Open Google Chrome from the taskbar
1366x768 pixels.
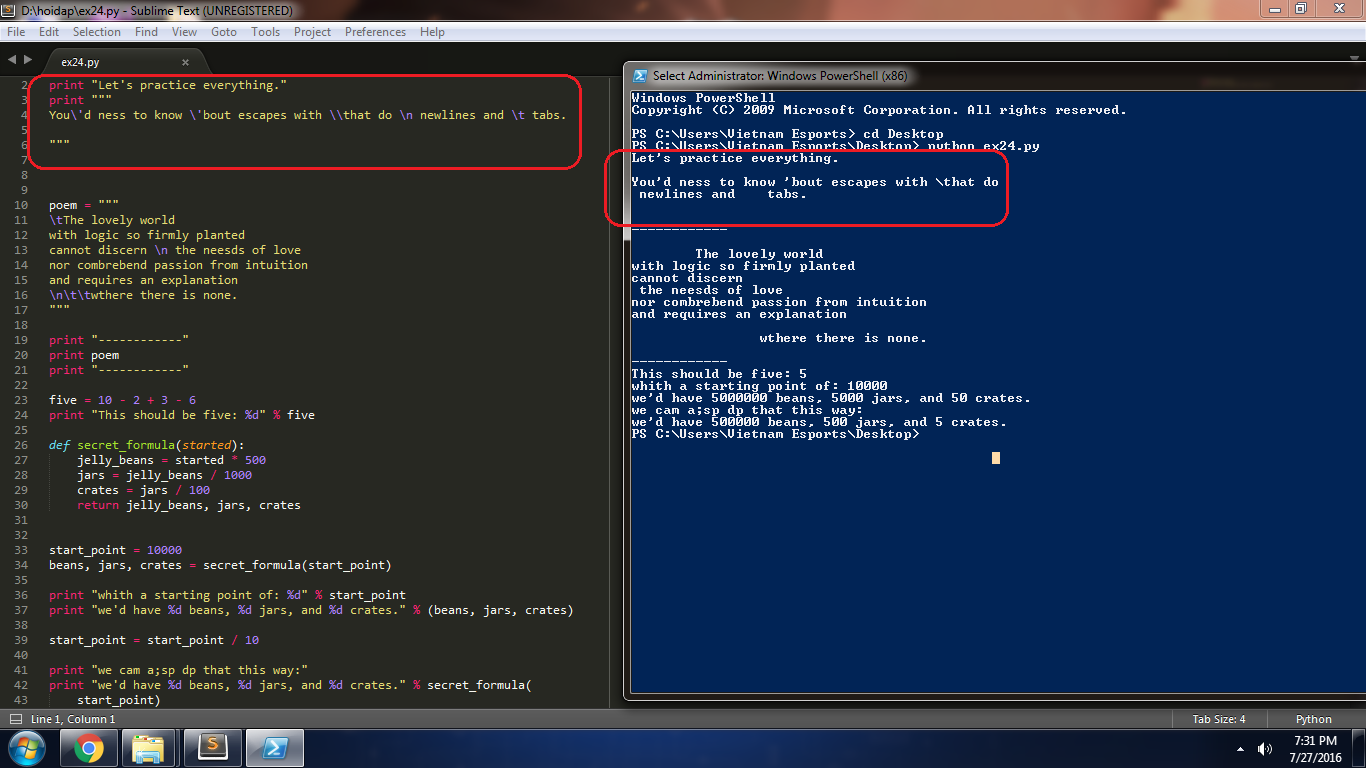[88, 748]
